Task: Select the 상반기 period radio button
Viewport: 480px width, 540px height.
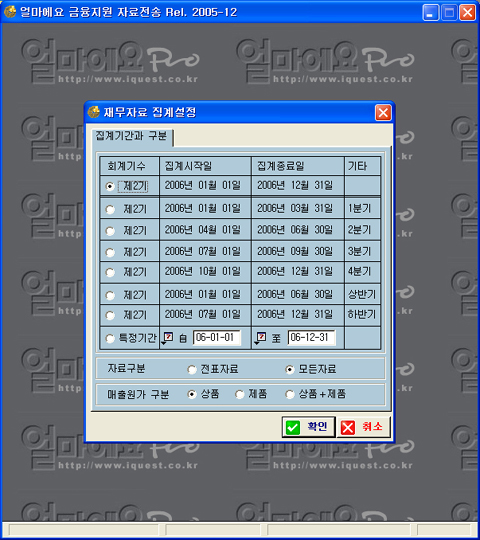Action: (x=110, y=295)
